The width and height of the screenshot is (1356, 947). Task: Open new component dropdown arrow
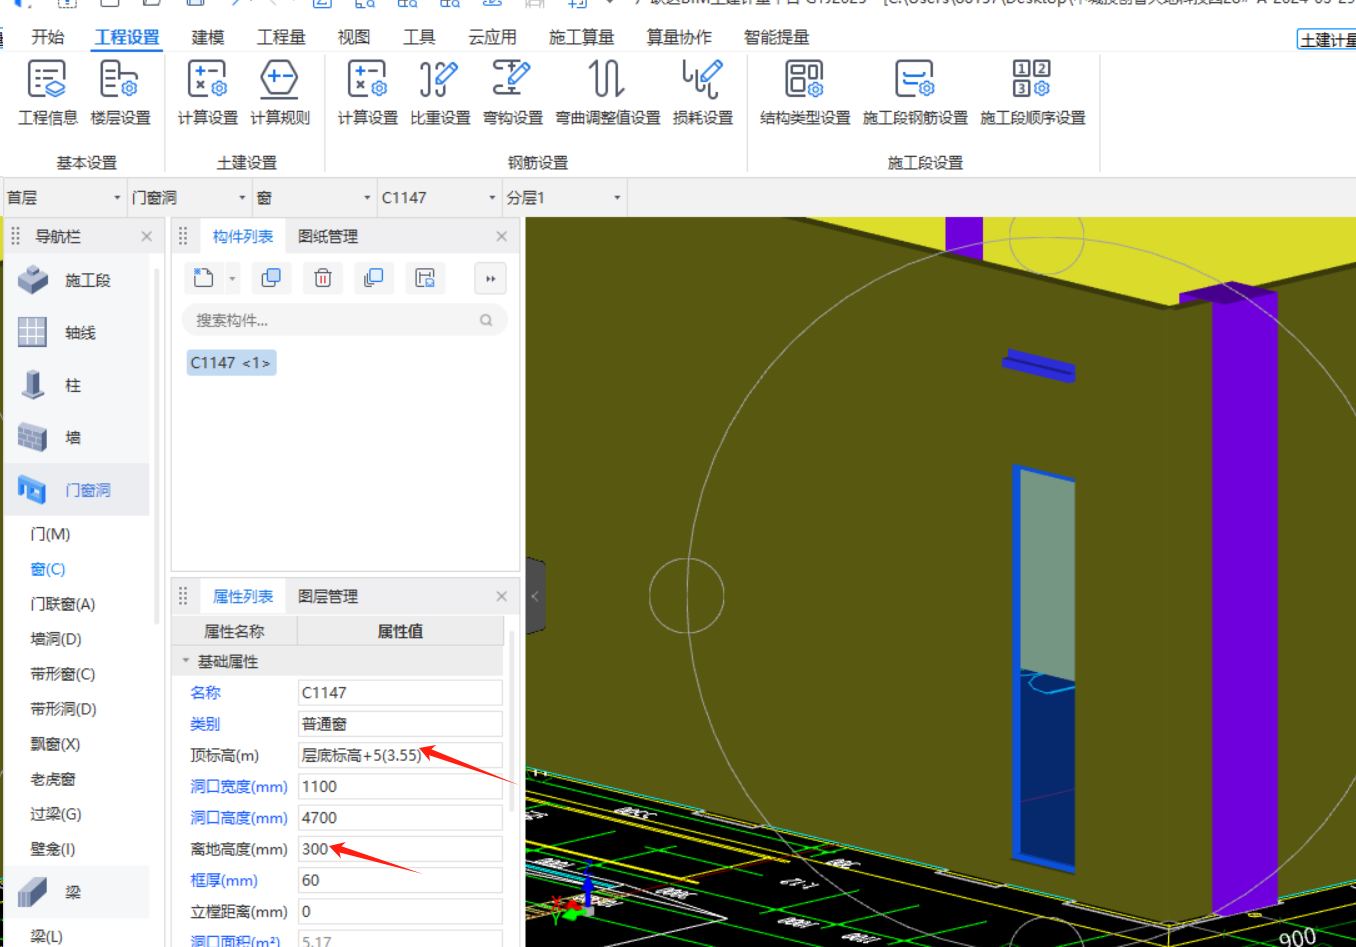tap(232, 279)
